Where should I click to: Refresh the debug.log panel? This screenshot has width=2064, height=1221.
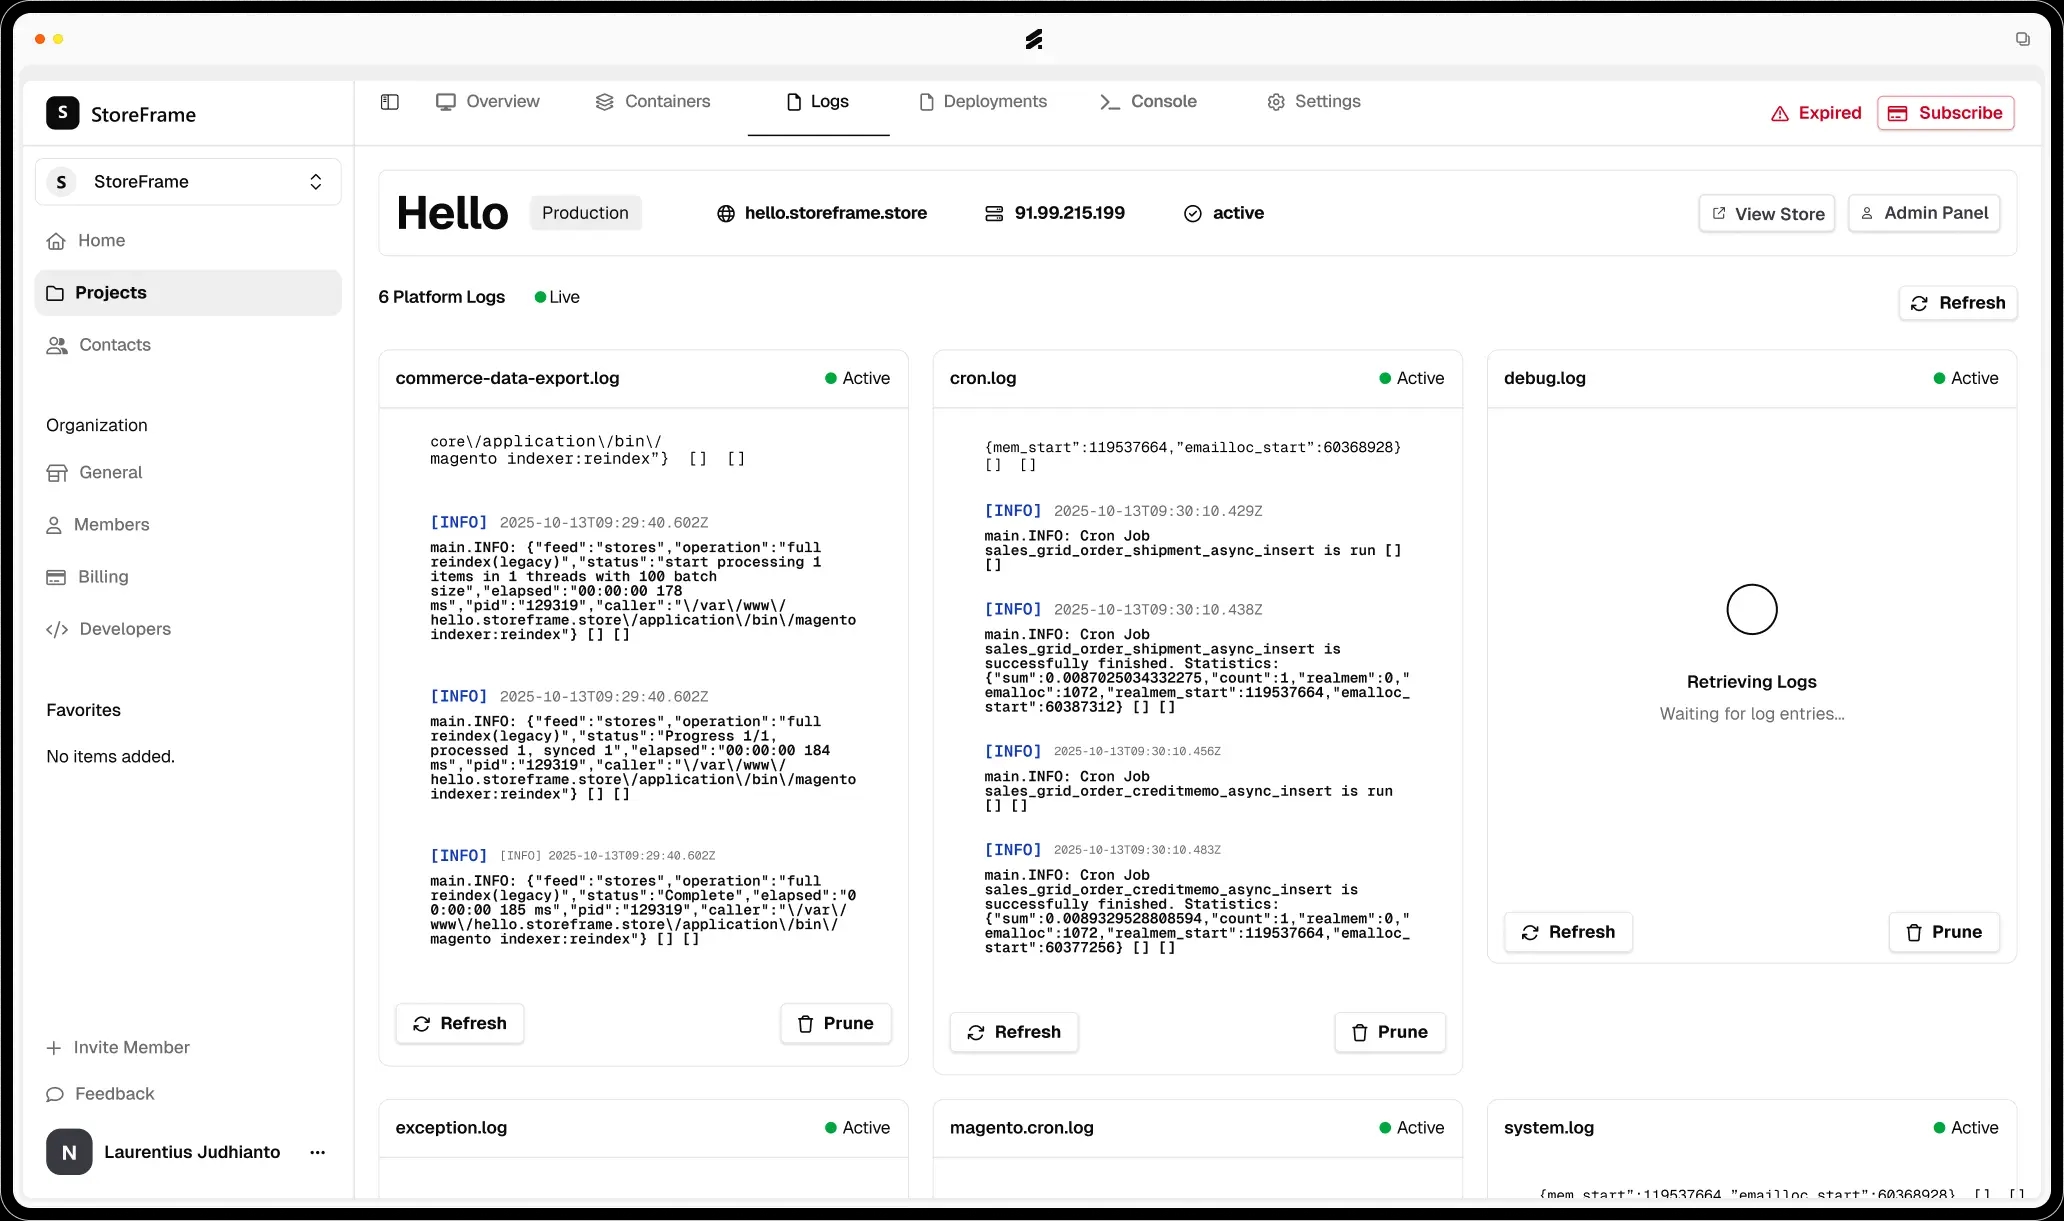point(1568,932)
